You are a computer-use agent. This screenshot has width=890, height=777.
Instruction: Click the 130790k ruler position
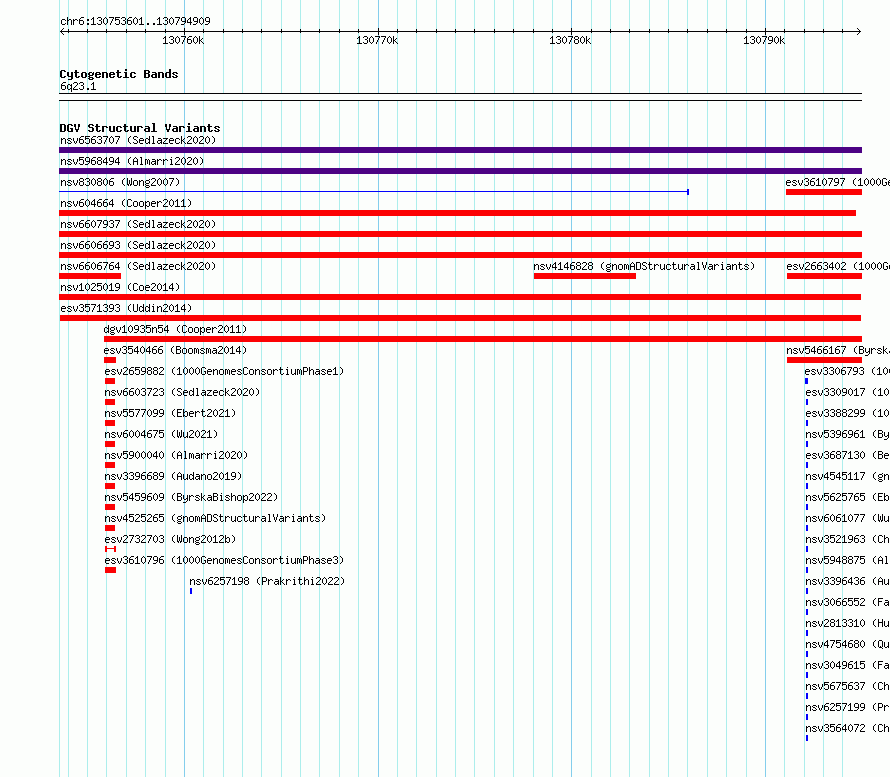(x=764, y=40)
